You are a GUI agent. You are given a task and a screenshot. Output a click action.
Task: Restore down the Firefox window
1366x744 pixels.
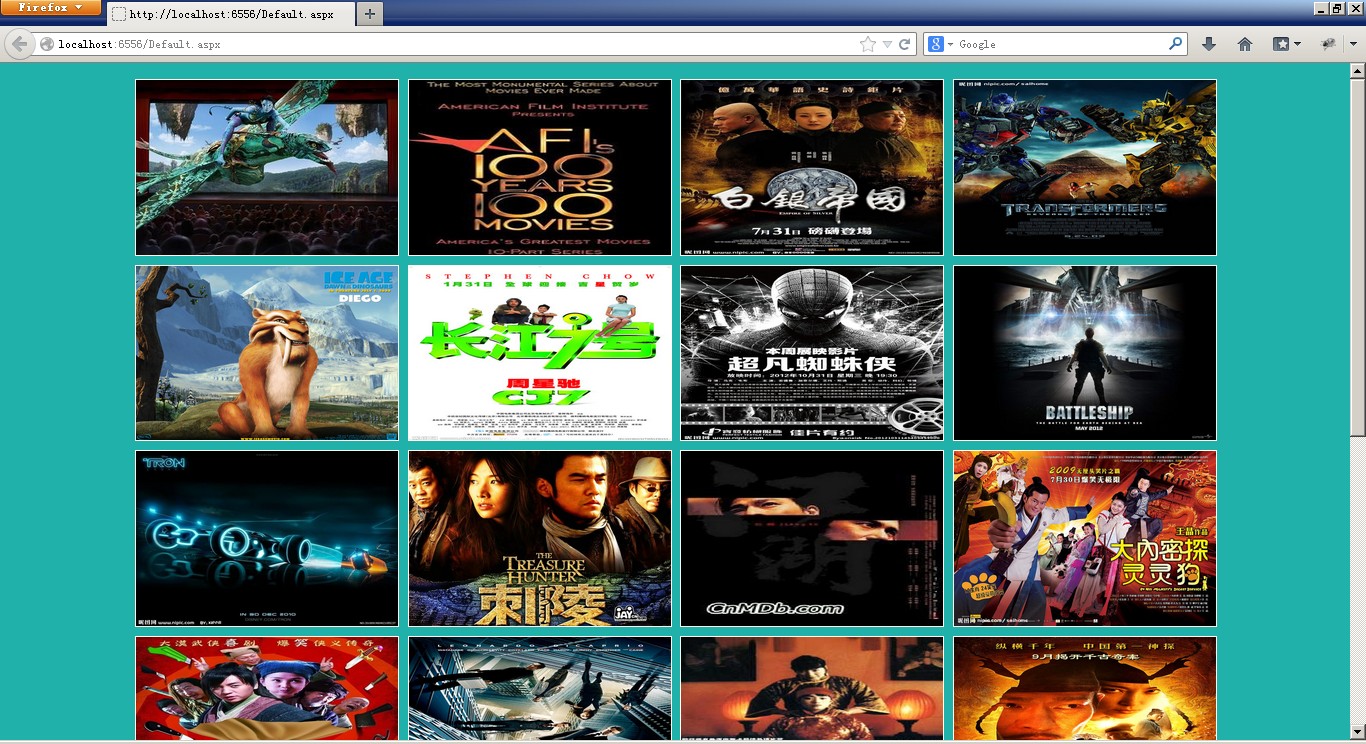(1337, 8)
